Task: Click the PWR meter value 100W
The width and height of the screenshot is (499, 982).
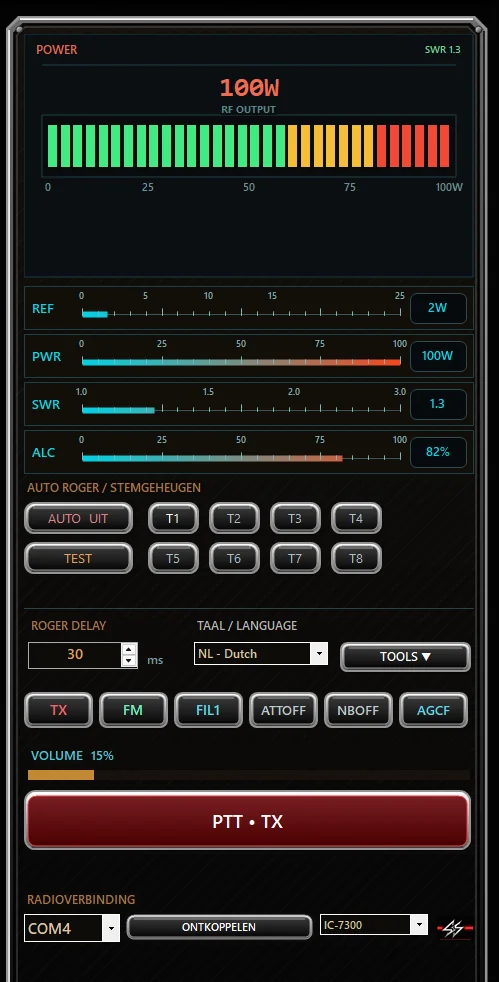Action: [x=438, y=356]
